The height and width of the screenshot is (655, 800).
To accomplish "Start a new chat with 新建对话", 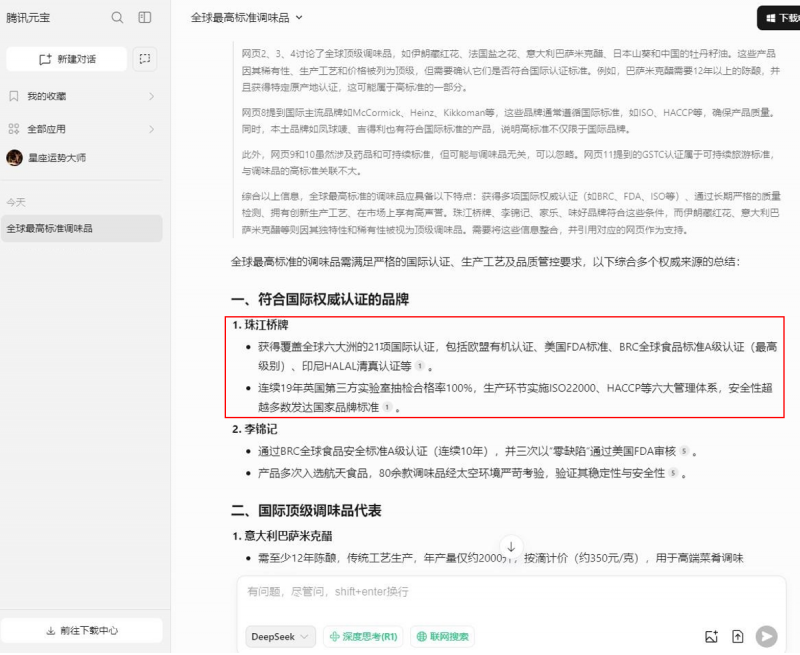I will pos(67,59).
